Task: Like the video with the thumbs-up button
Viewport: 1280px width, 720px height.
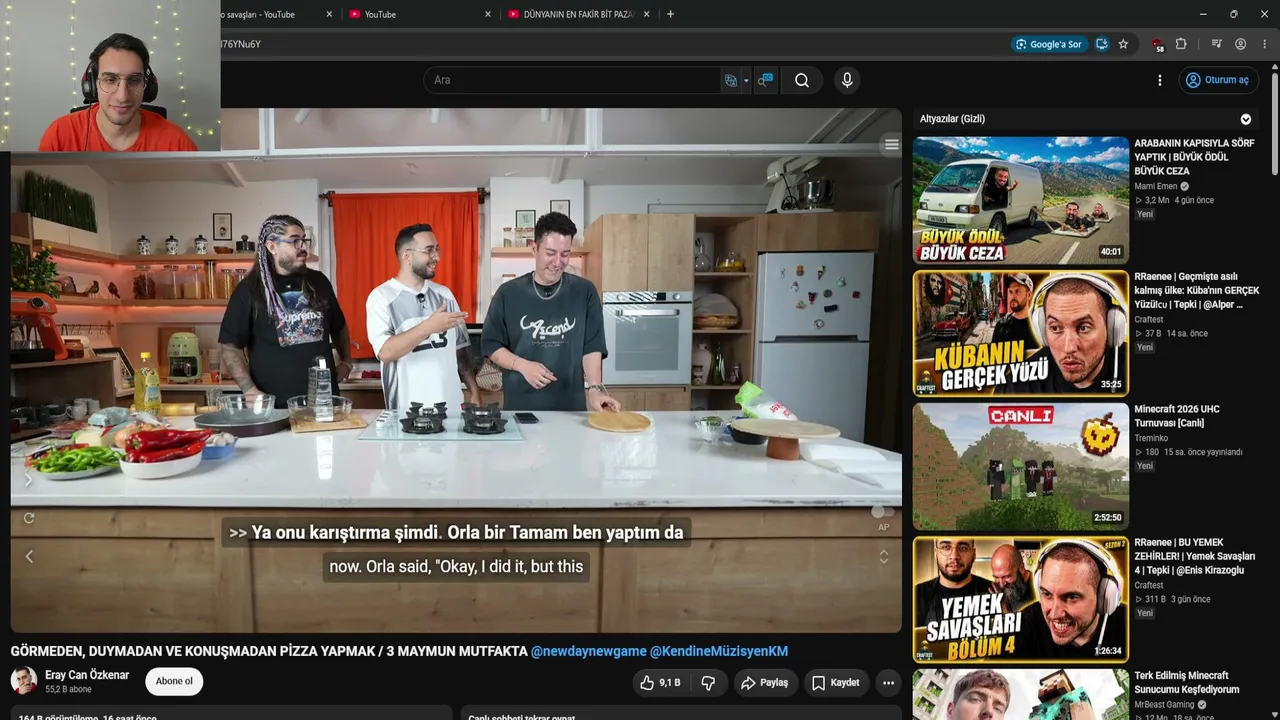Action: 660,683
